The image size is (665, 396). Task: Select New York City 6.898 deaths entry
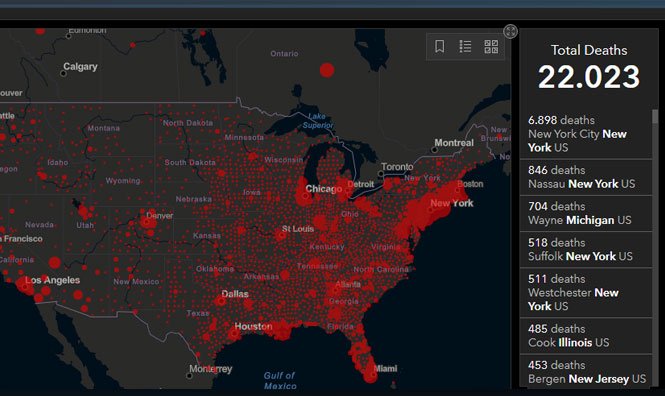(x=586, y=134)
